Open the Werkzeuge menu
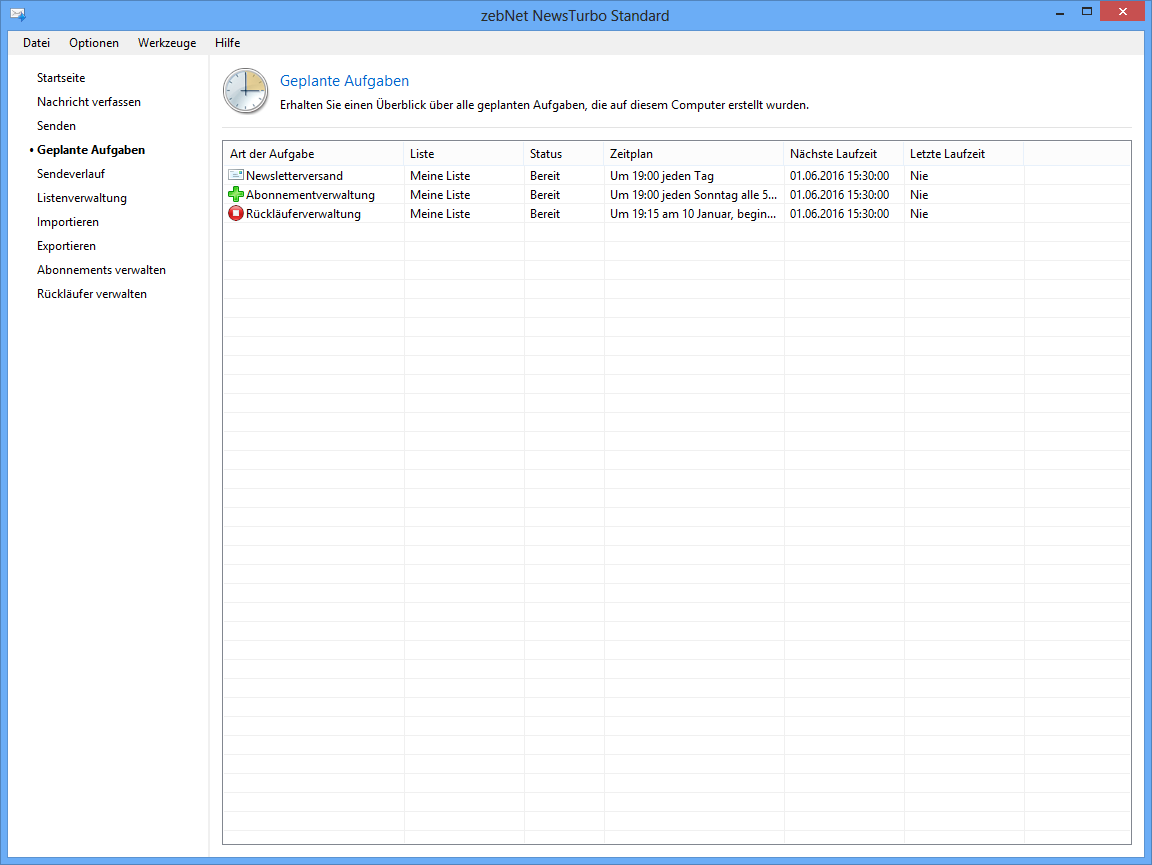1152x865 pixels. point(167,43)
